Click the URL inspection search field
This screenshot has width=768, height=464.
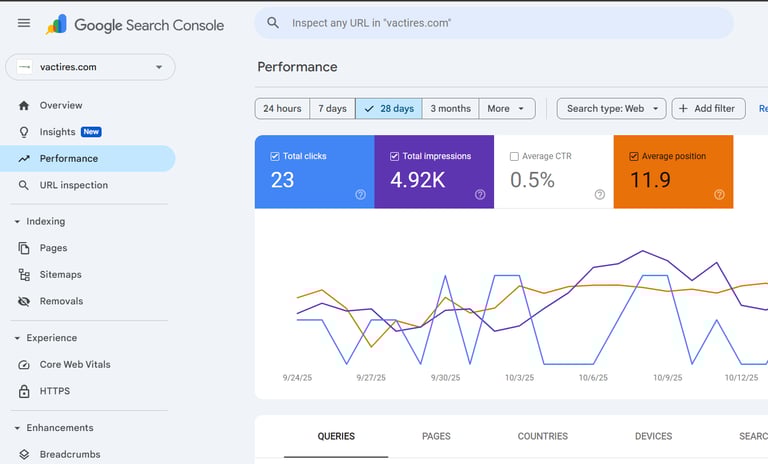tap(500, 23)
